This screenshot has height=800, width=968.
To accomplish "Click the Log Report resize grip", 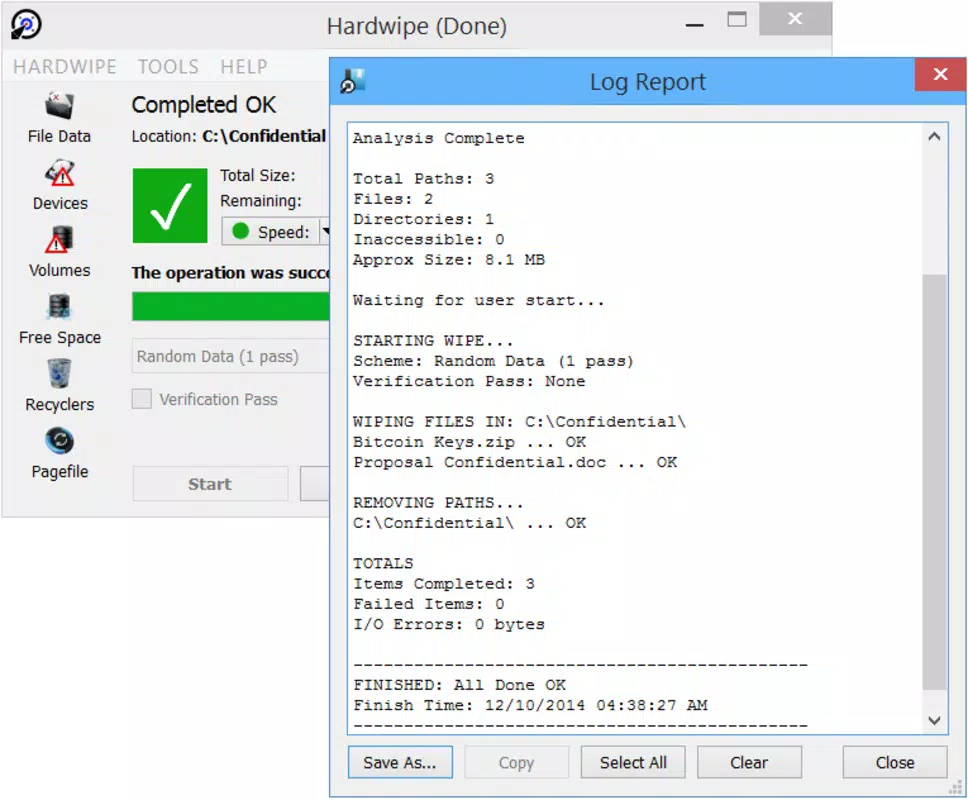I will tap(956, 788).
